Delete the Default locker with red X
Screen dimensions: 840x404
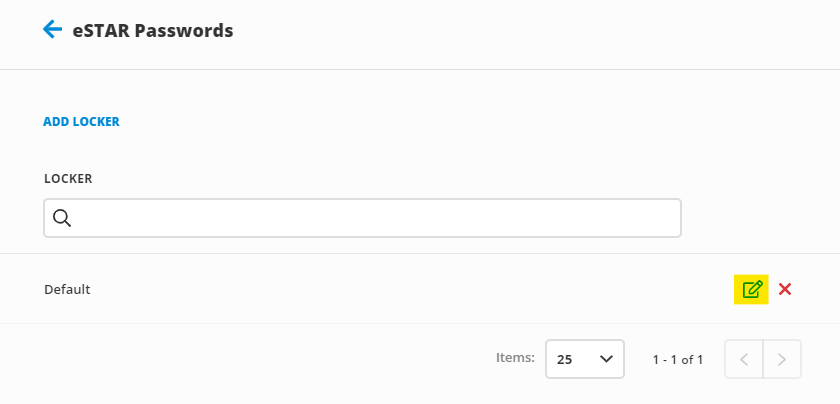(785, 289)
